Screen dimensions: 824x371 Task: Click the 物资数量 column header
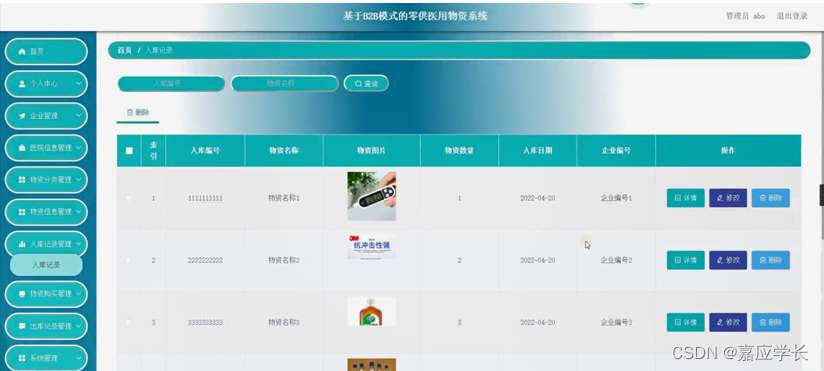tap(459, 151)
